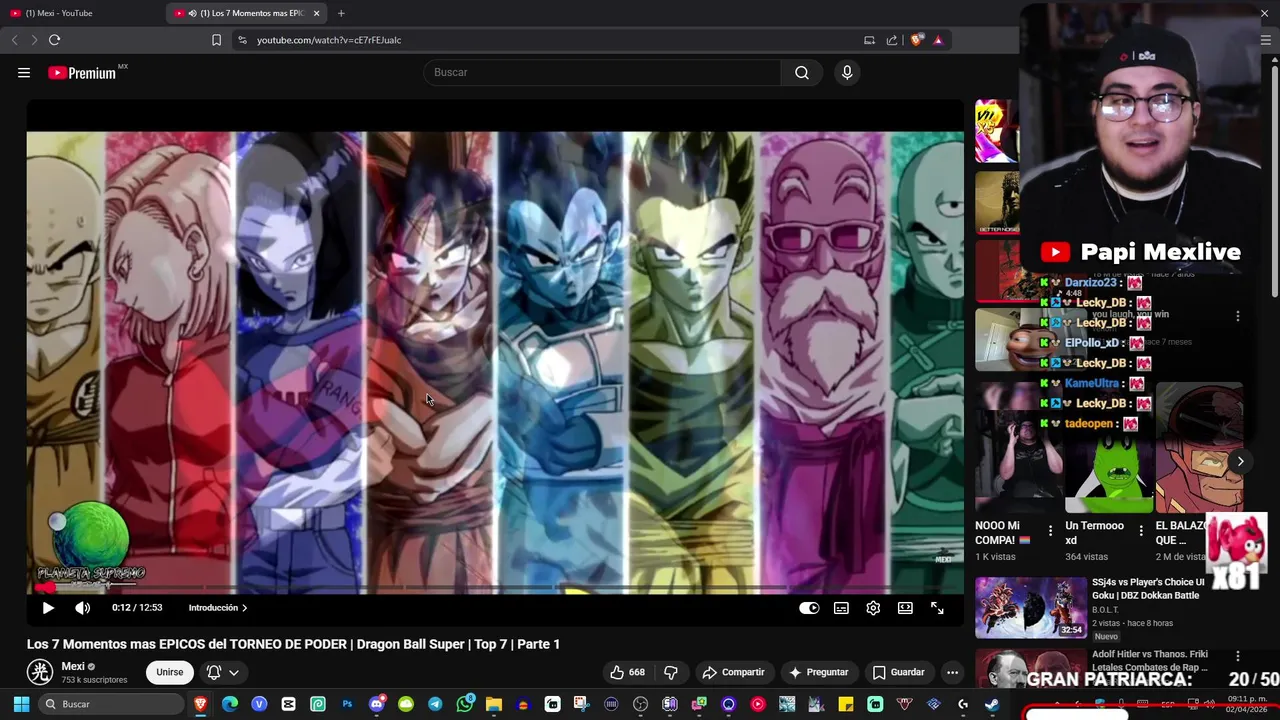Screen dimensions: 1280x720
Task: Open options for Un Termooo xd short
Action: (1141, 531)
